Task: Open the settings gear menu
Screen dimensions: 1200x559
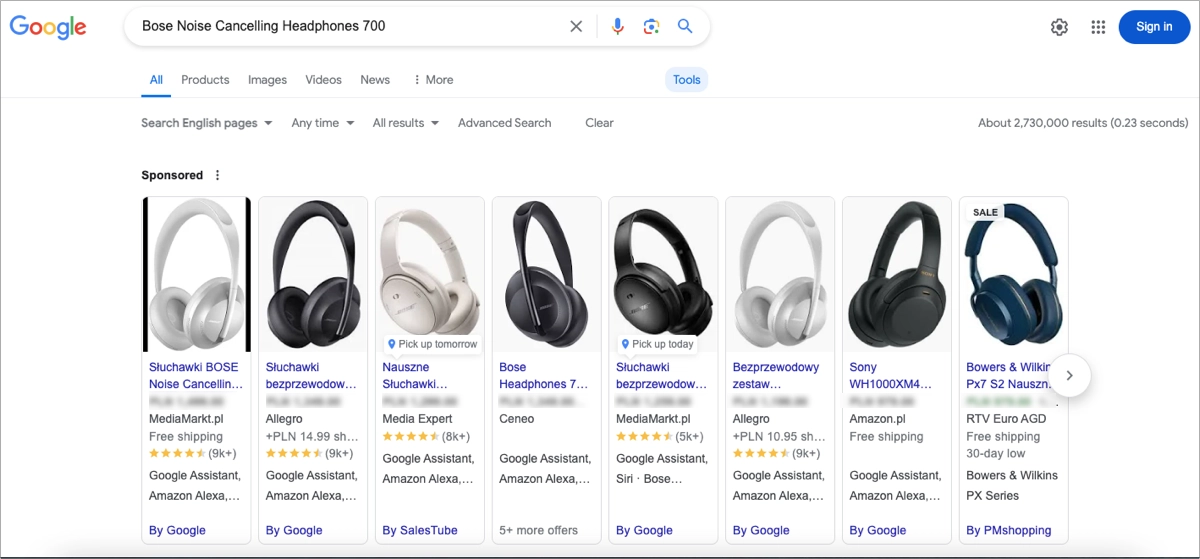Action: (1059, 27)
